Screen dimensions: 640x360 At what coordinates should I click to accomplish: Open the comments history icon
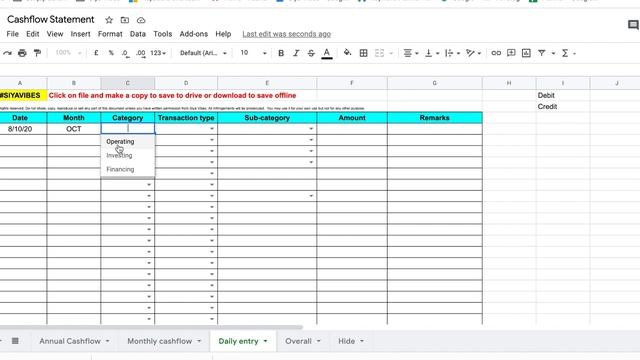click(x=633, y=25)
